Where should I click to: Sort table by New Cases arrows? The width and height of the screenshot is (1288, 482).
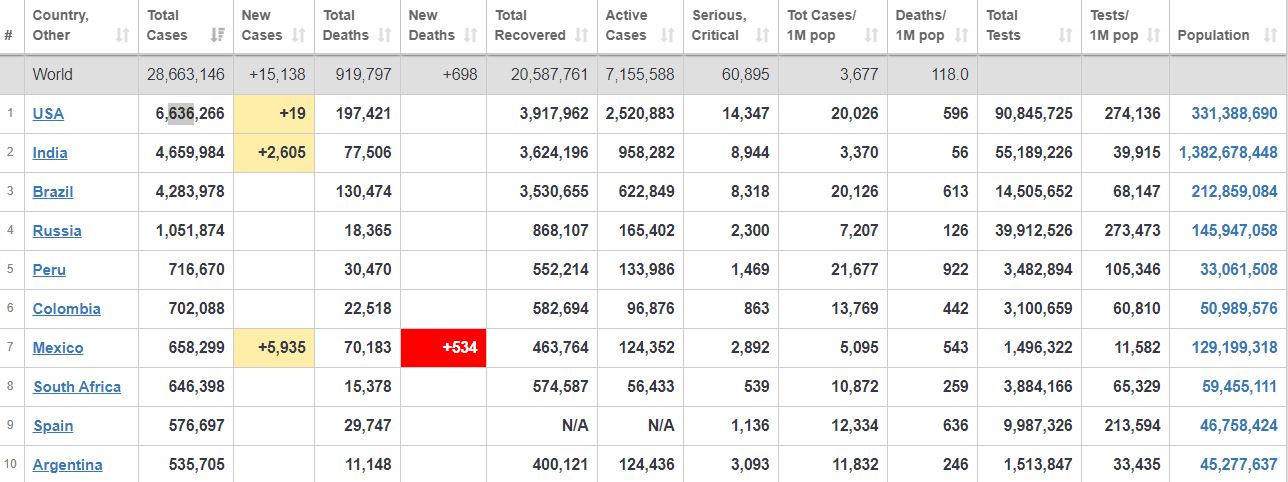[x=299, y=35]
